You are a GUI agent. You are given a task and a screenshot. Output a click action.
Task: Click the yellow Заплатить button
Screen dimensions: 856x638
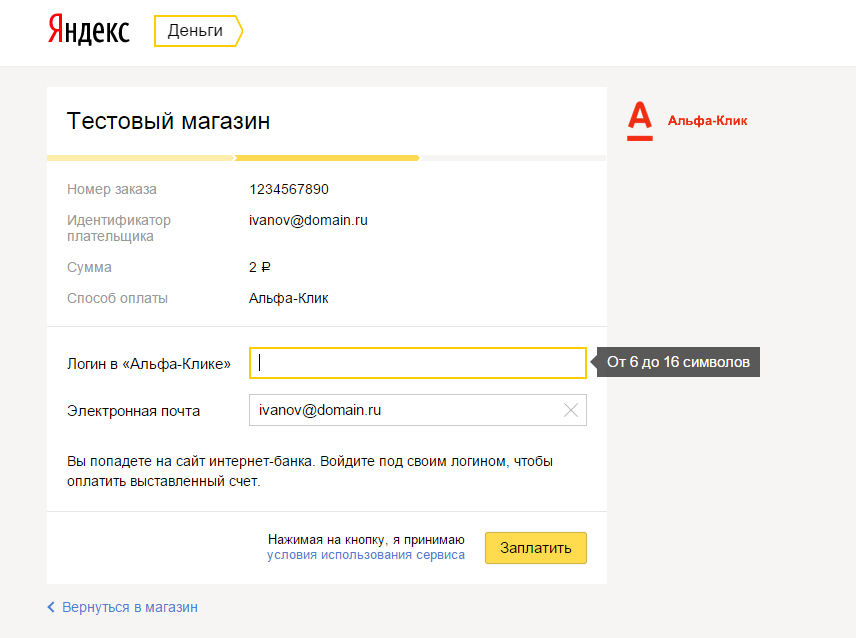pos(536,547)
